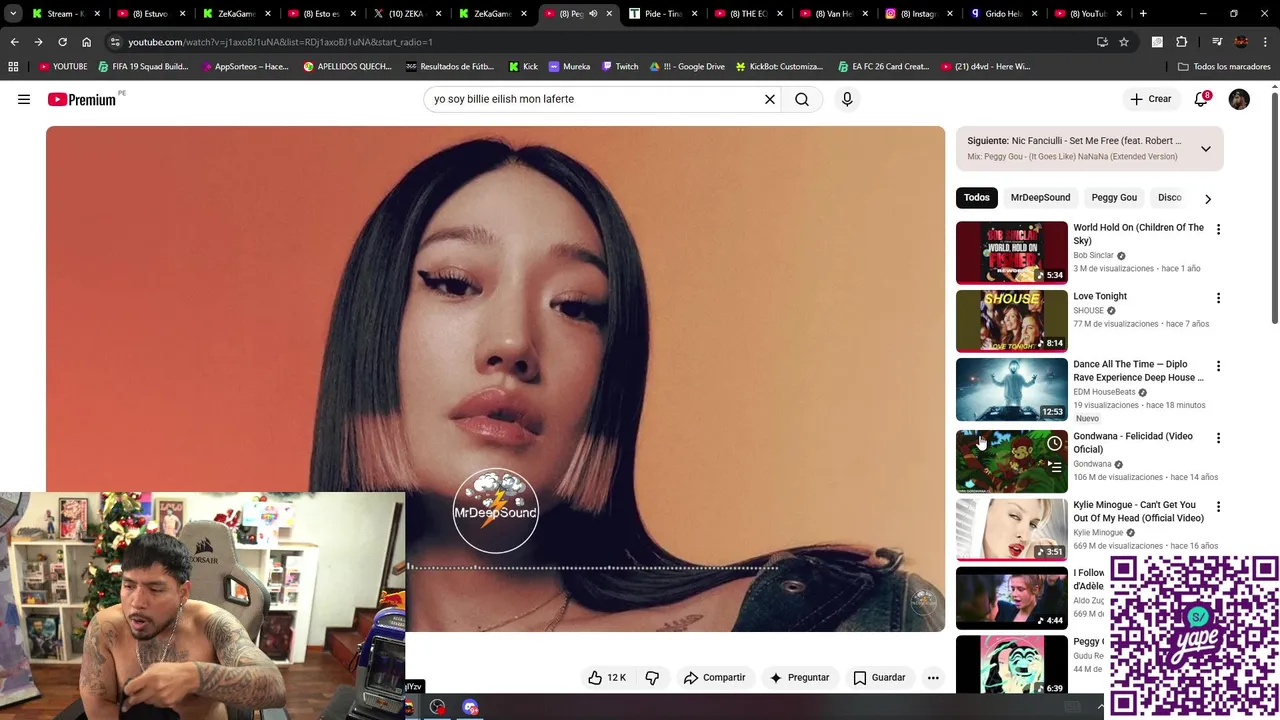Play the I Follow video thumbnail

tap(1012, 598)
